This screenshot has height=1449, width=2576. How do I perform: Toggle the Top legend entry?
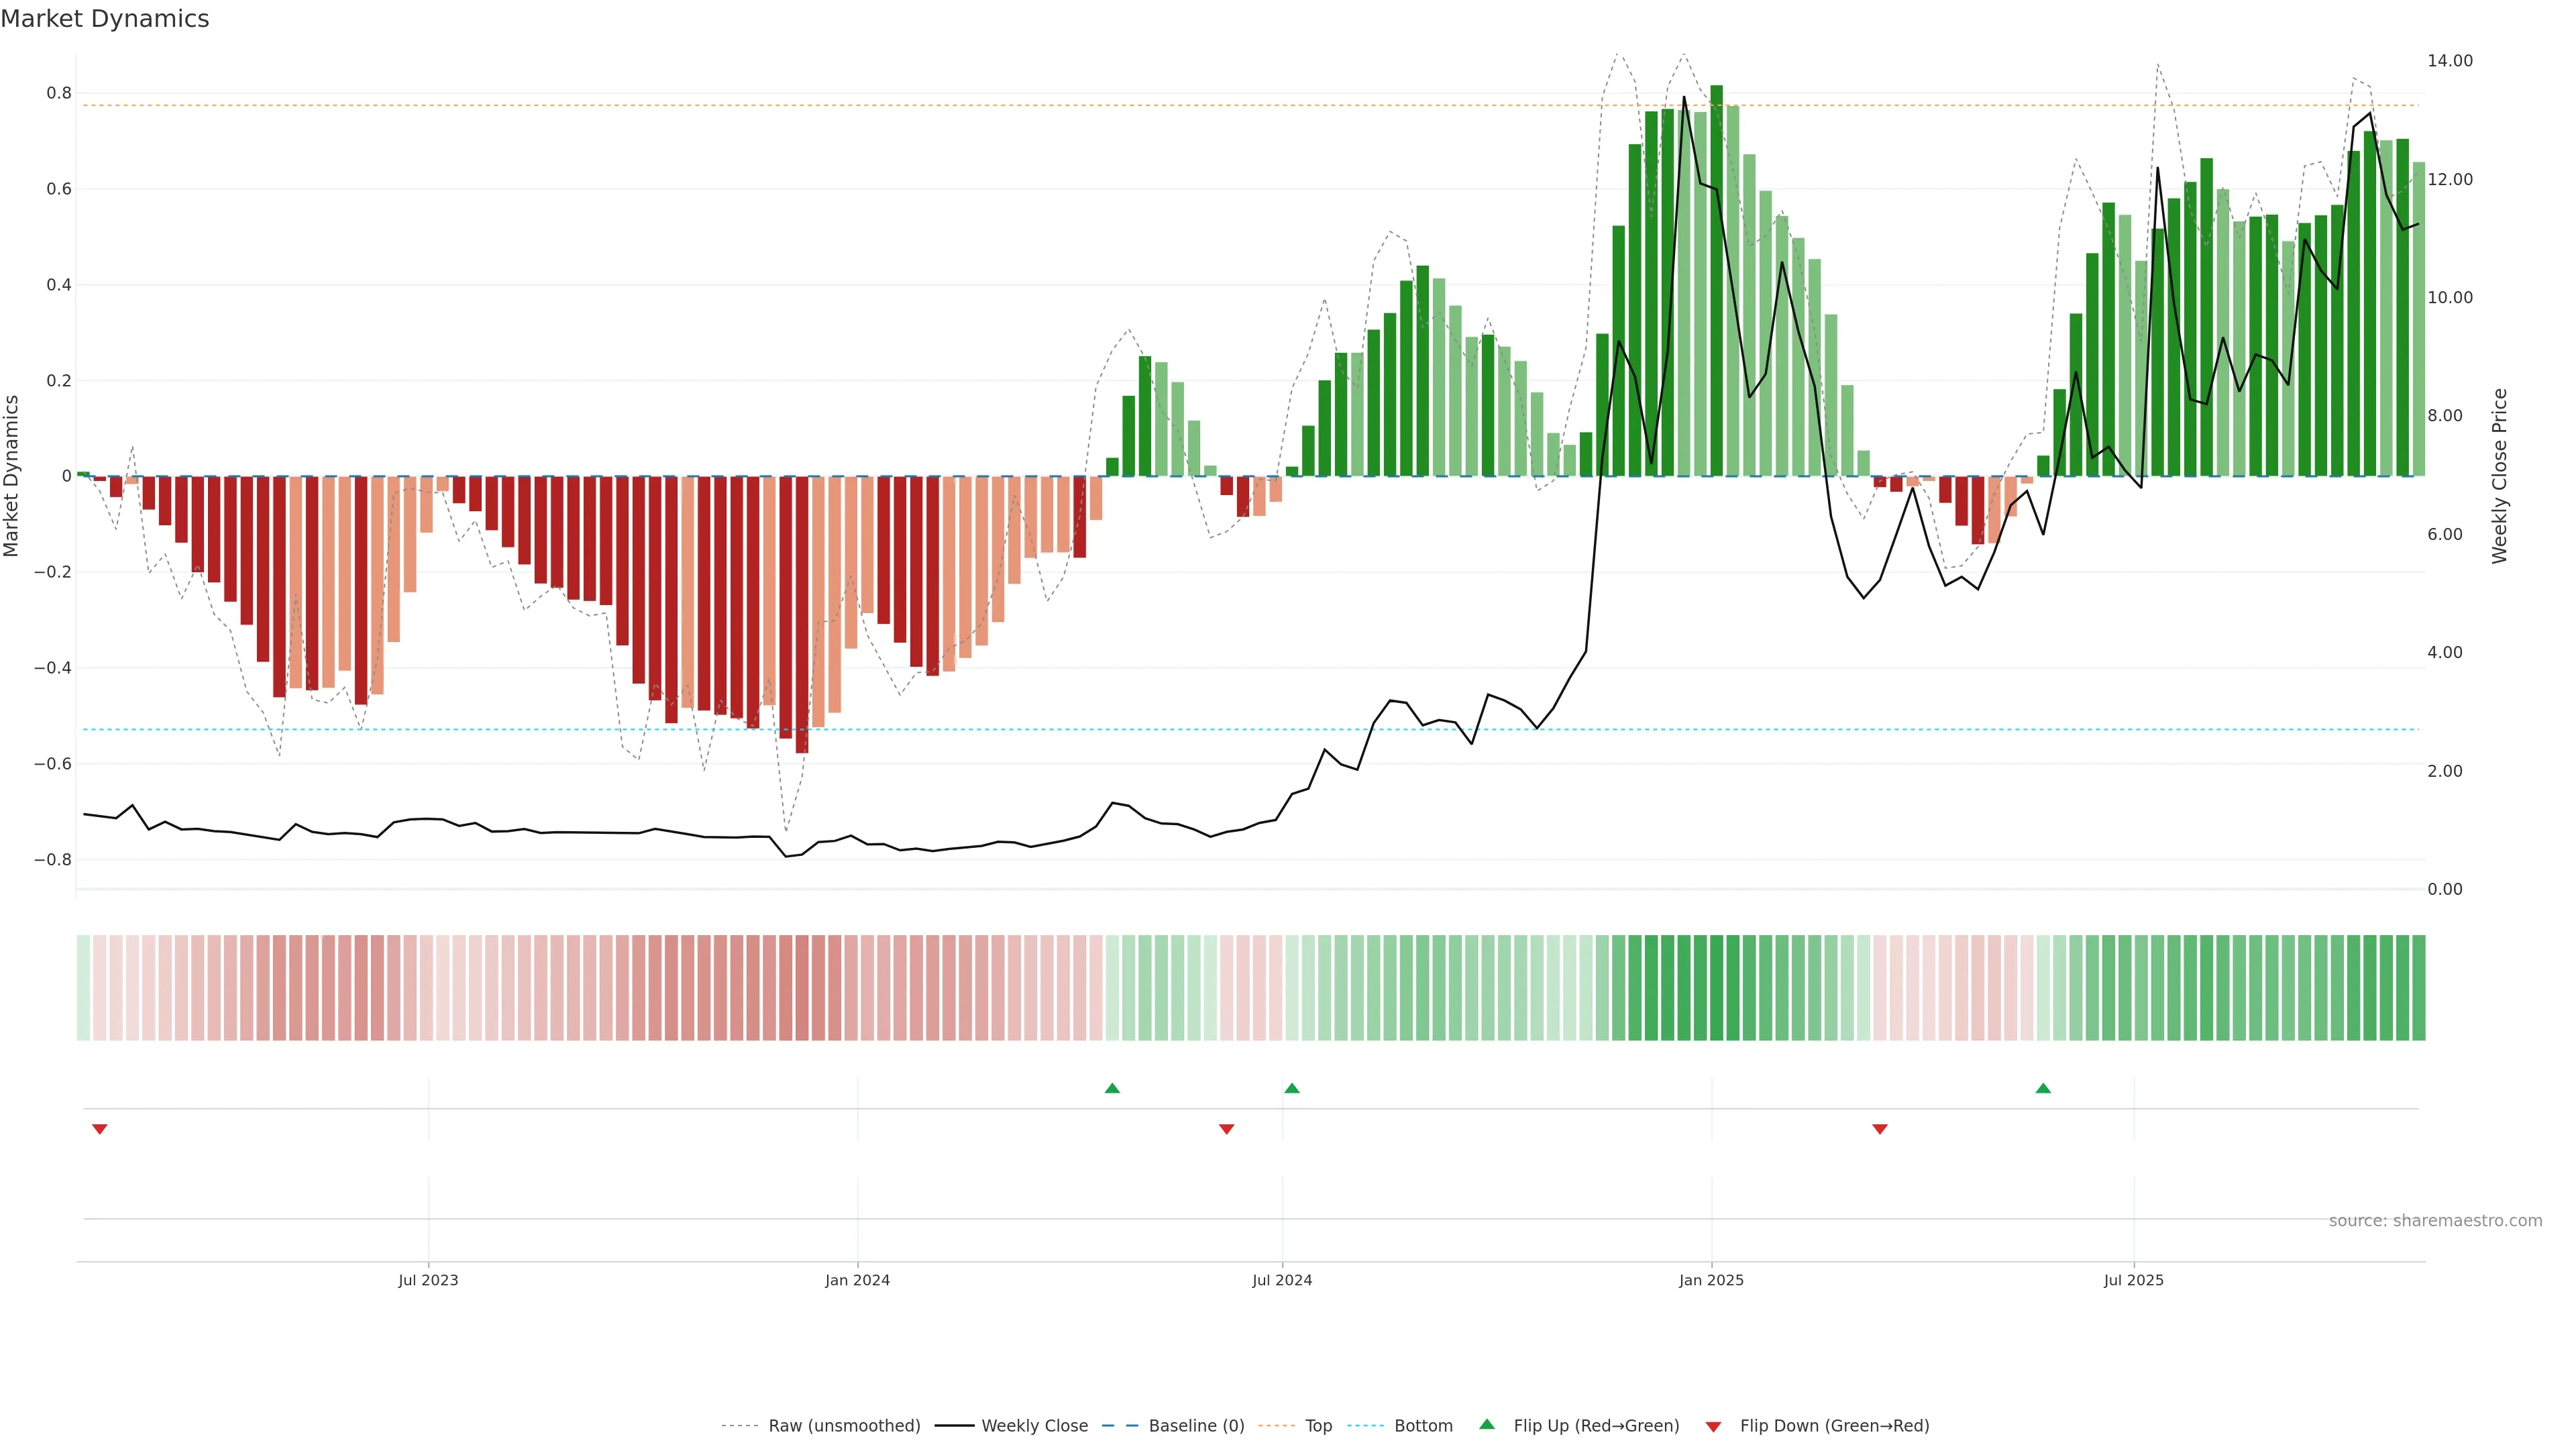[1318, 1426]
